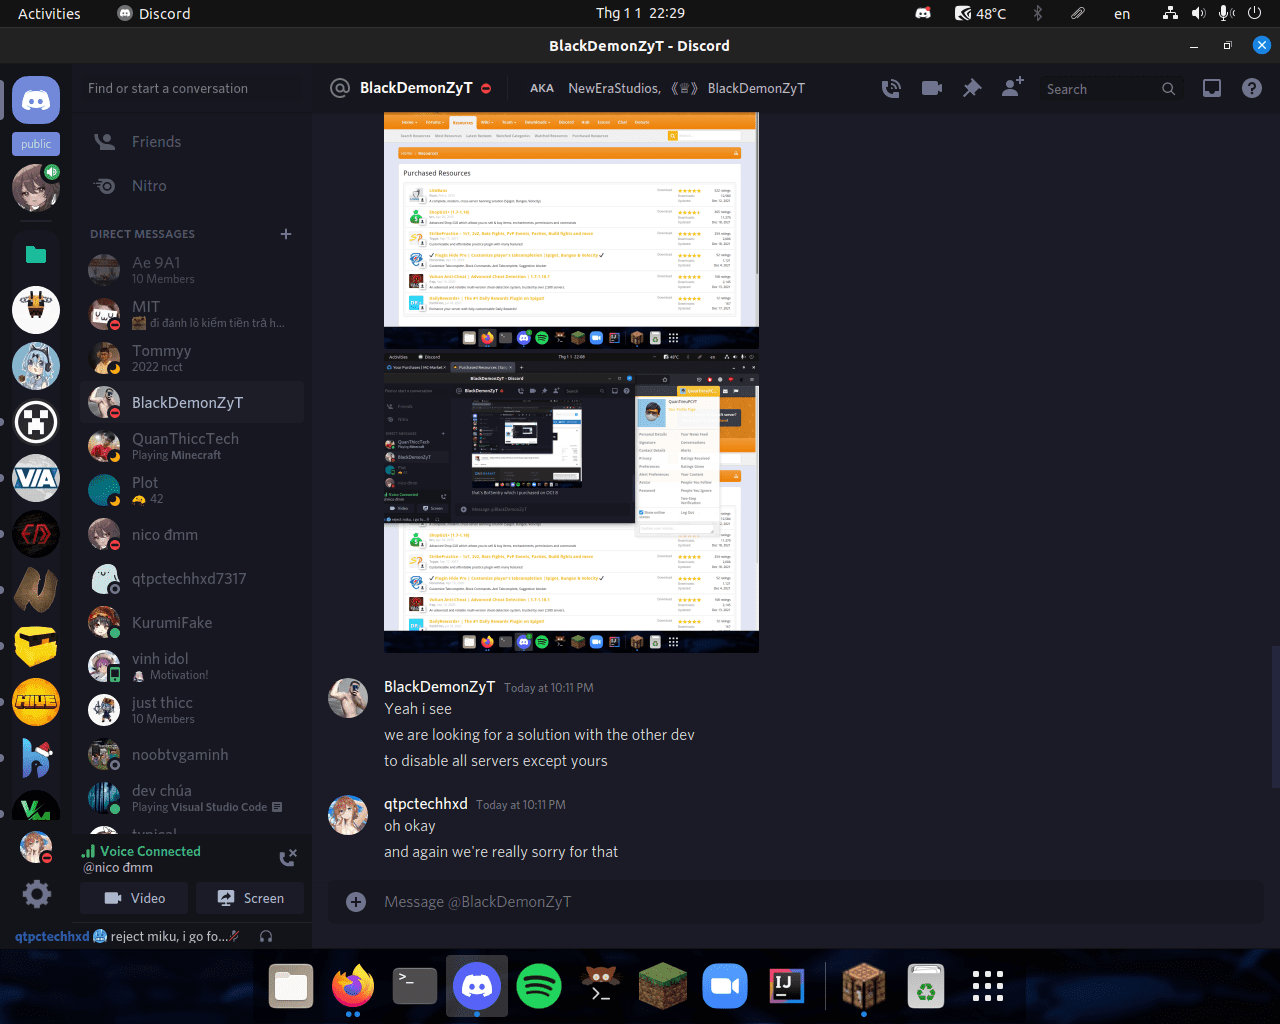Open the VIA server
The width and height of the screenshot is (1280, 1024).
[x=36, y=478]
